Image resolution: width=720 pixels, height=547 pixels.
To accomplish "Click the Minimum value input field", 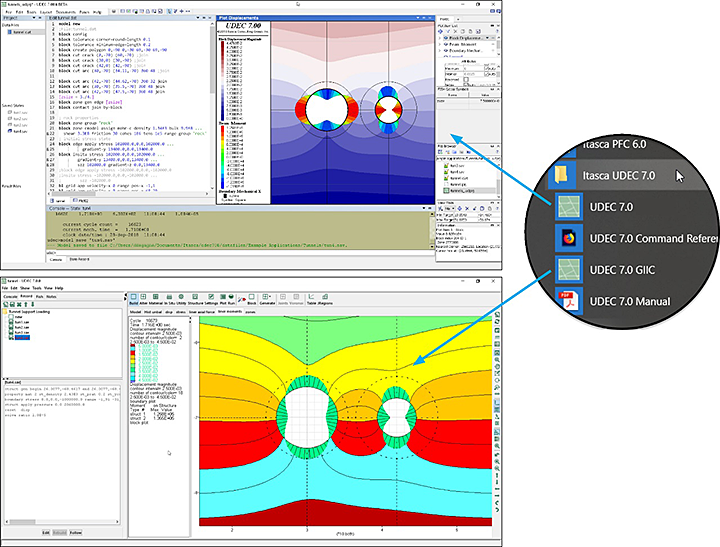I will (x=473, y=68).
